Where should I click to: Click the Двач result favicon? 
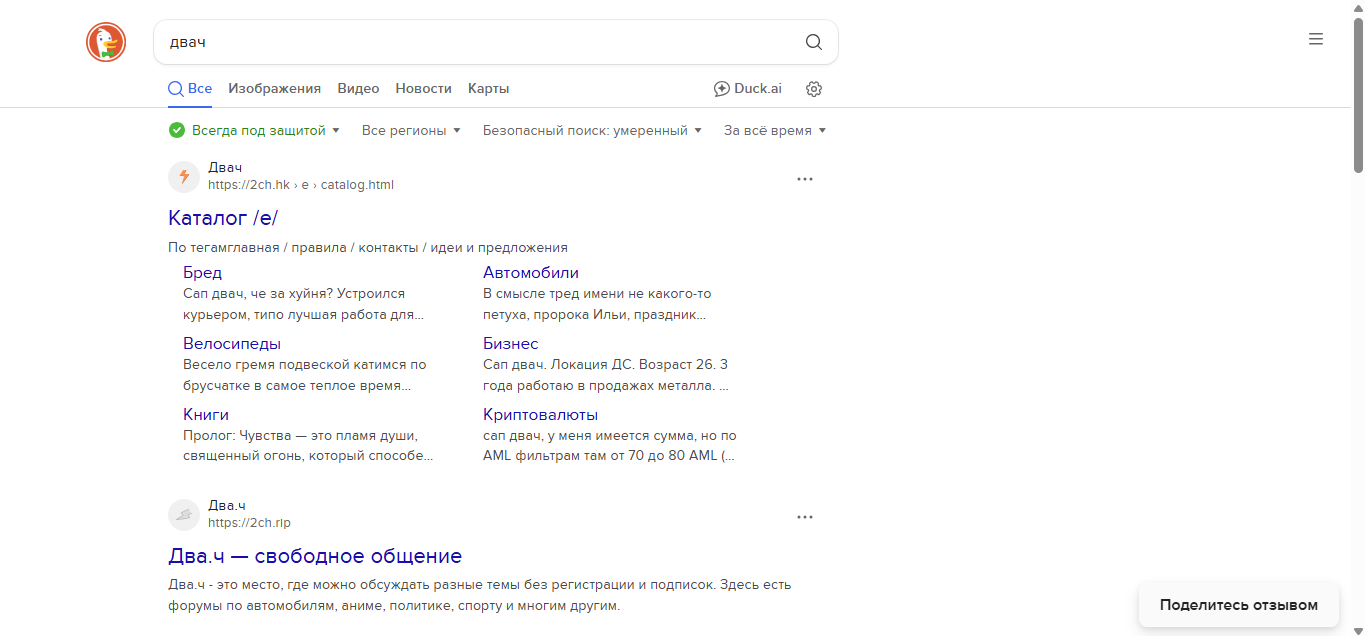pos(184,177)
